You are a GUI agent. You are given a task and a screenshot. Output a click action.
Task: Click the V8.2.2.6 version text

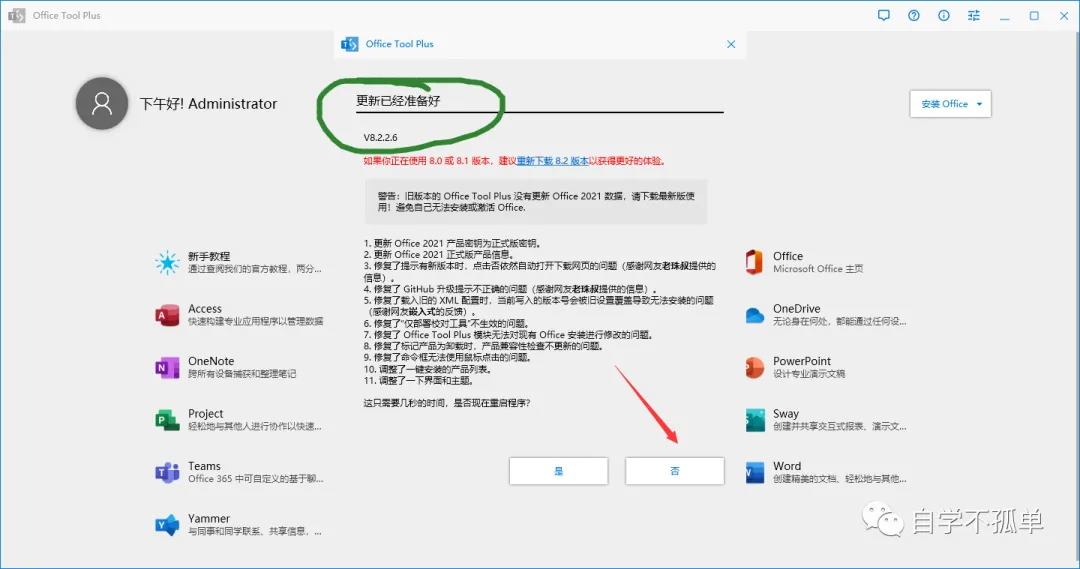click(380, 137)
